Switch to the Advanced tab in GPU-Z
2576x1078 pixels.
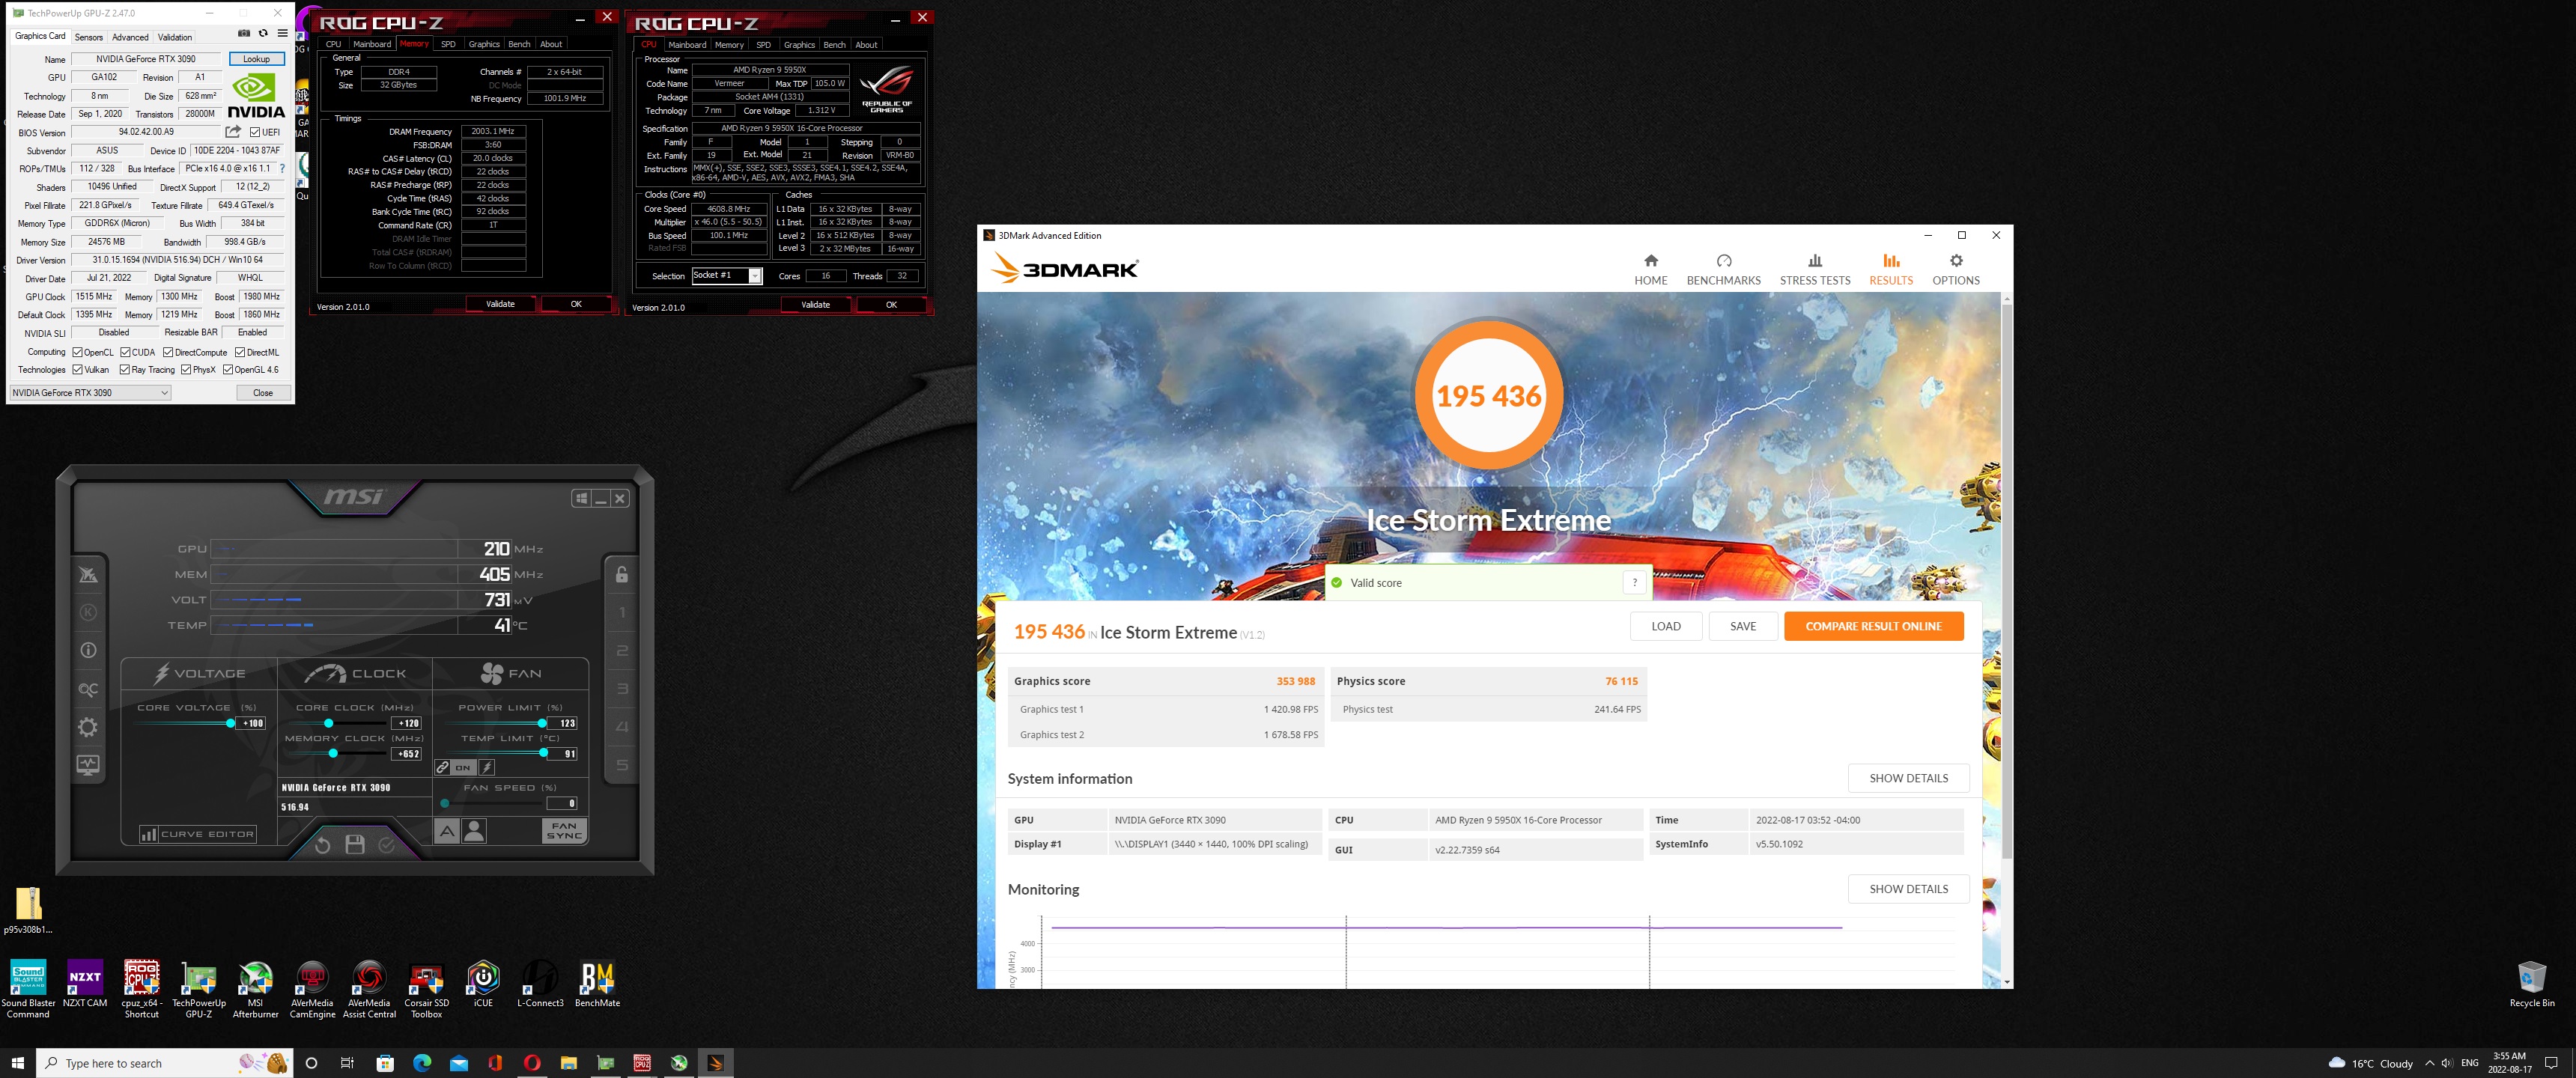click(130, 37)
